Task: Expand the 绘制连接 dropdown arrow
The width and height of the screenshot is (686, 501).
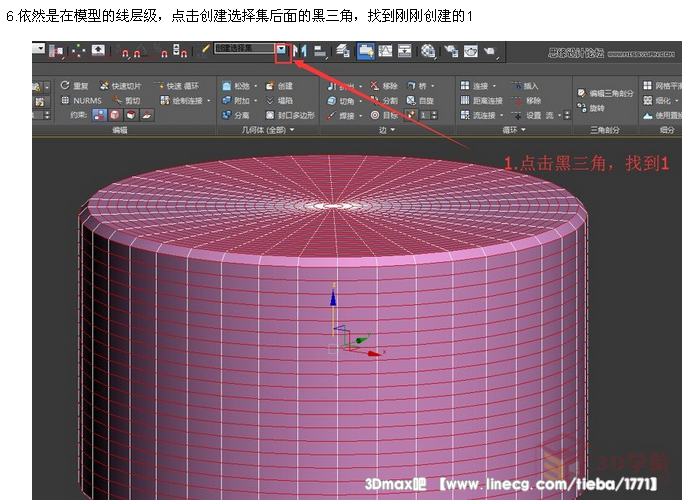Action: pos(209,101)
